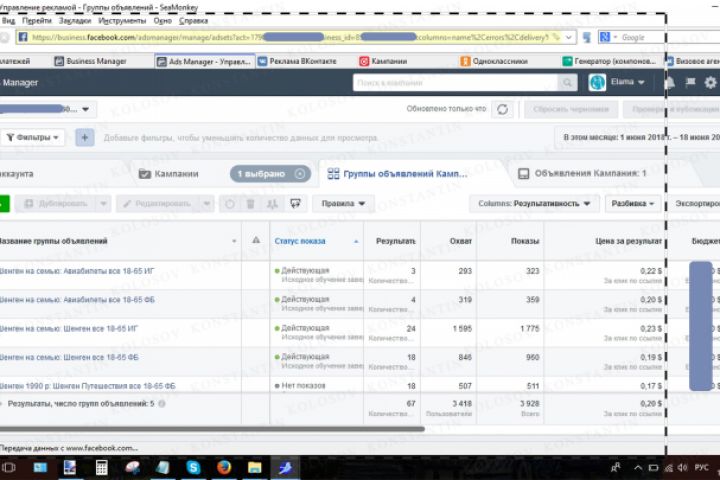Click the refresh data icon
720x480 pixels.
pyautogui.click(x=502, y=109)
